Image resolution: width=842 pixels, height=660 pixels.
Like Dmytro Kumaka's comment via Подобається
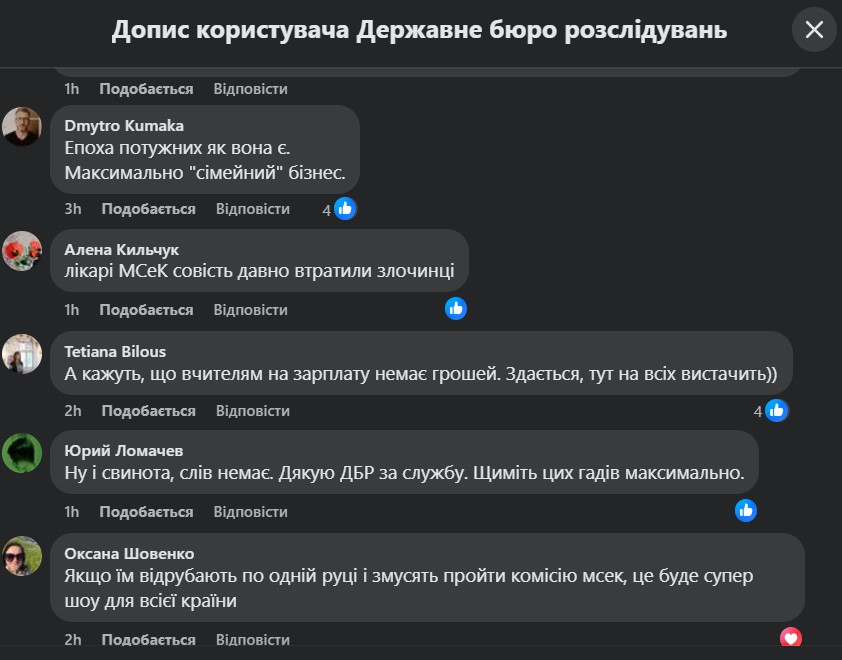[x=148, y=209]
